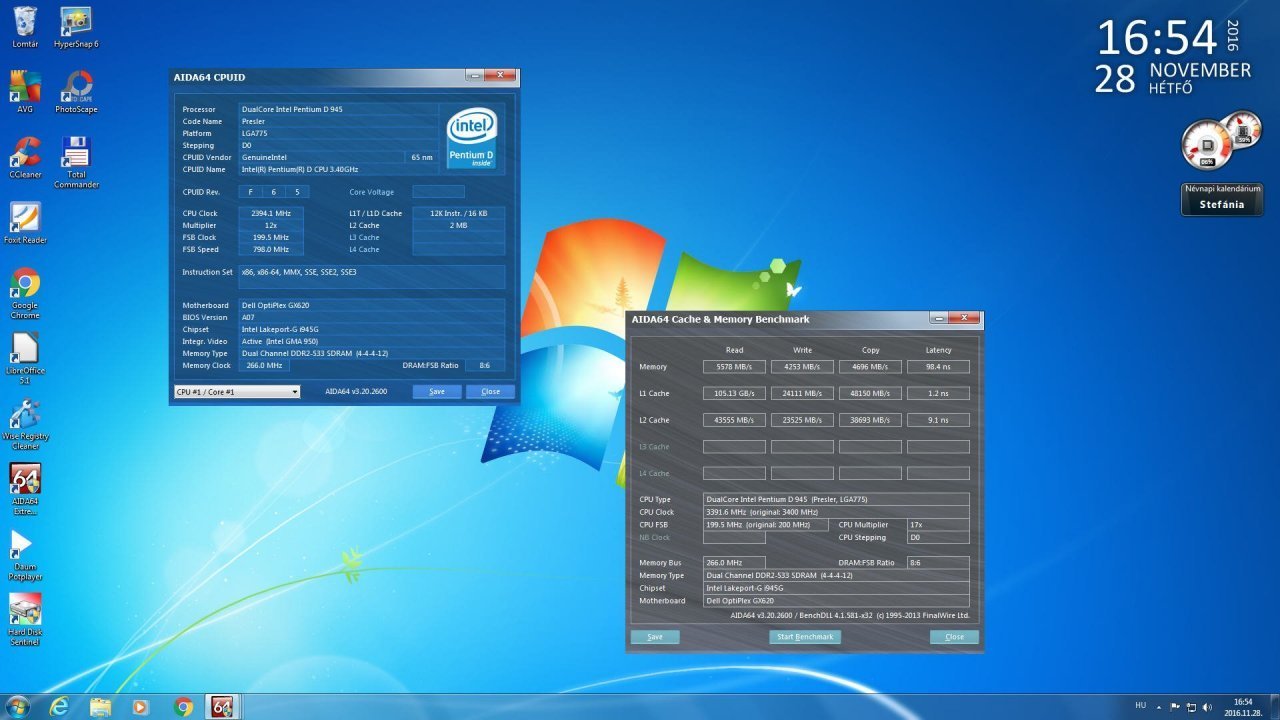Click CPU Type DualCore Intel Pentium D 945 in benchmark
Viewport: 1280px width, 720px height.
tap(836, 499)
